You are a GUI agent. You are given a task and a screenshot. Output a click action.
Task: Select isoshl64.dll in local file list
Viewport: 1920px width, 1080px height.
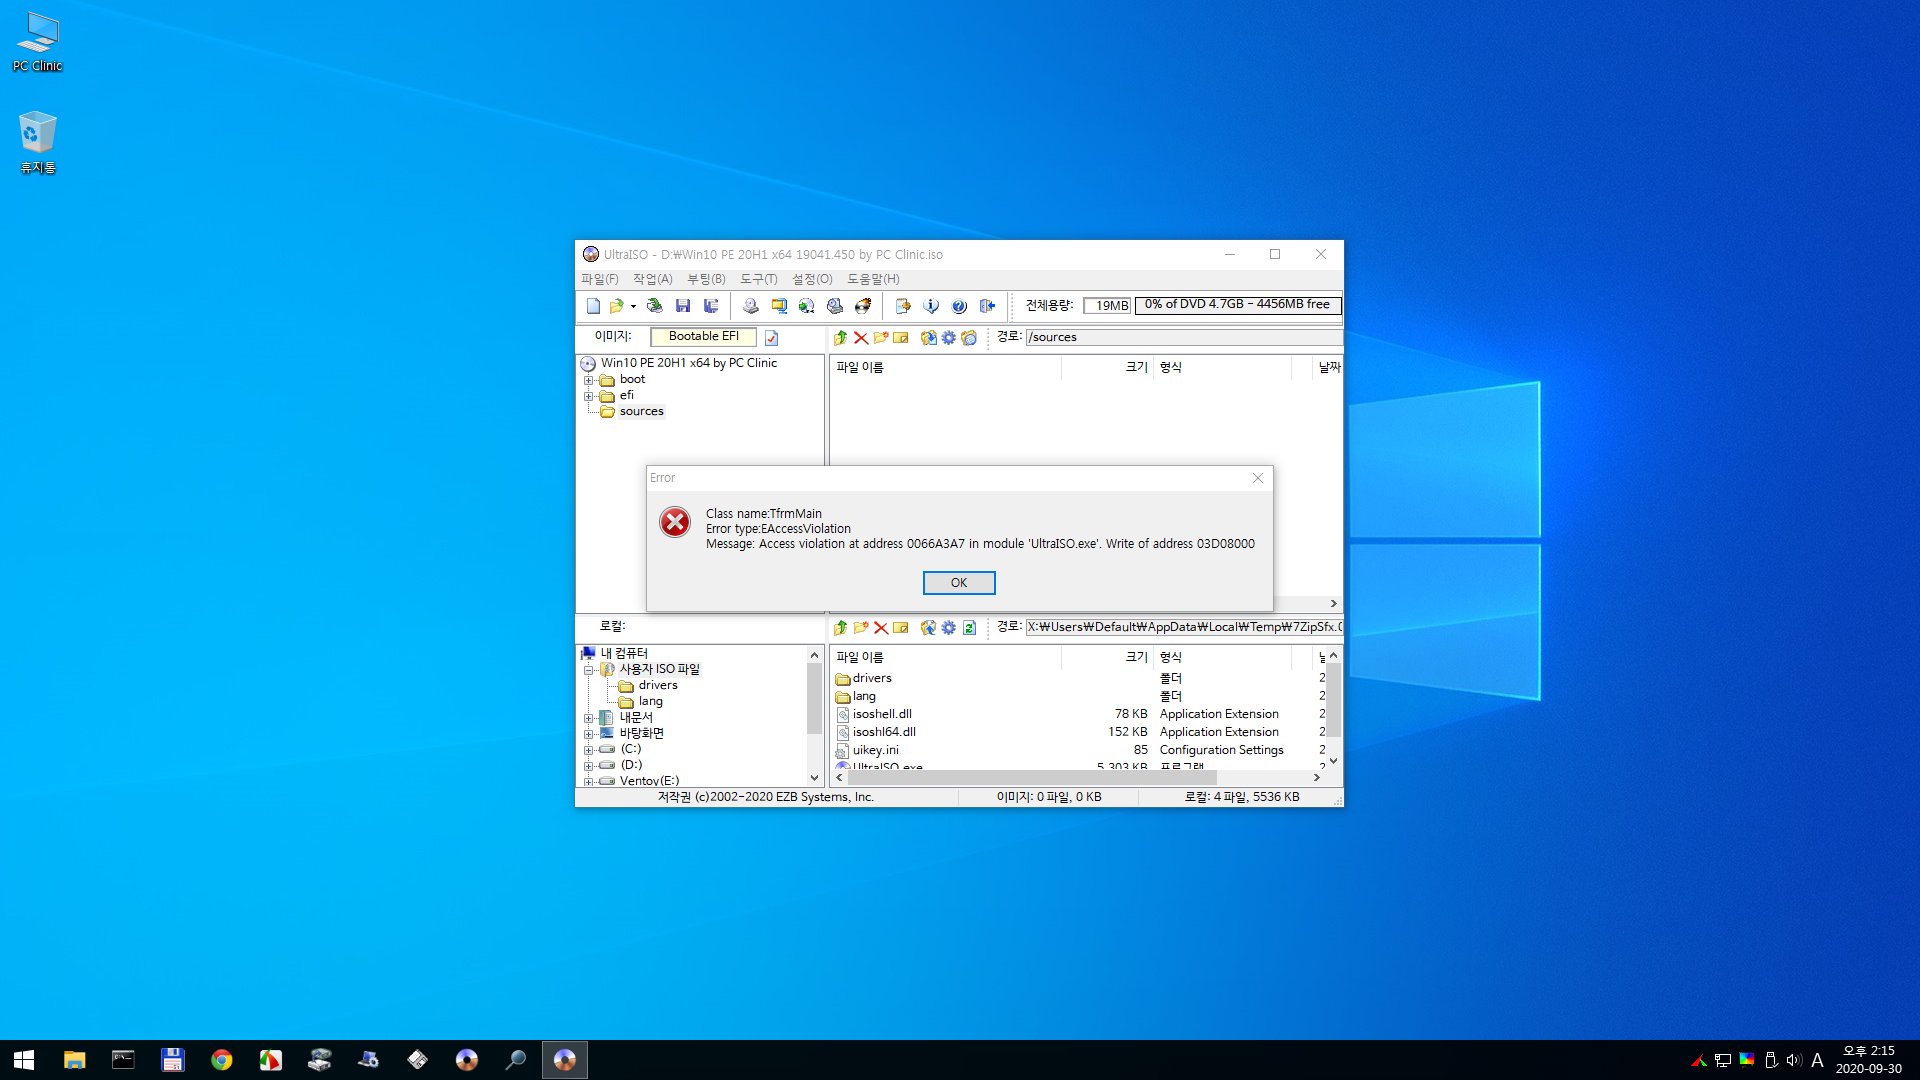pos(884,732)
